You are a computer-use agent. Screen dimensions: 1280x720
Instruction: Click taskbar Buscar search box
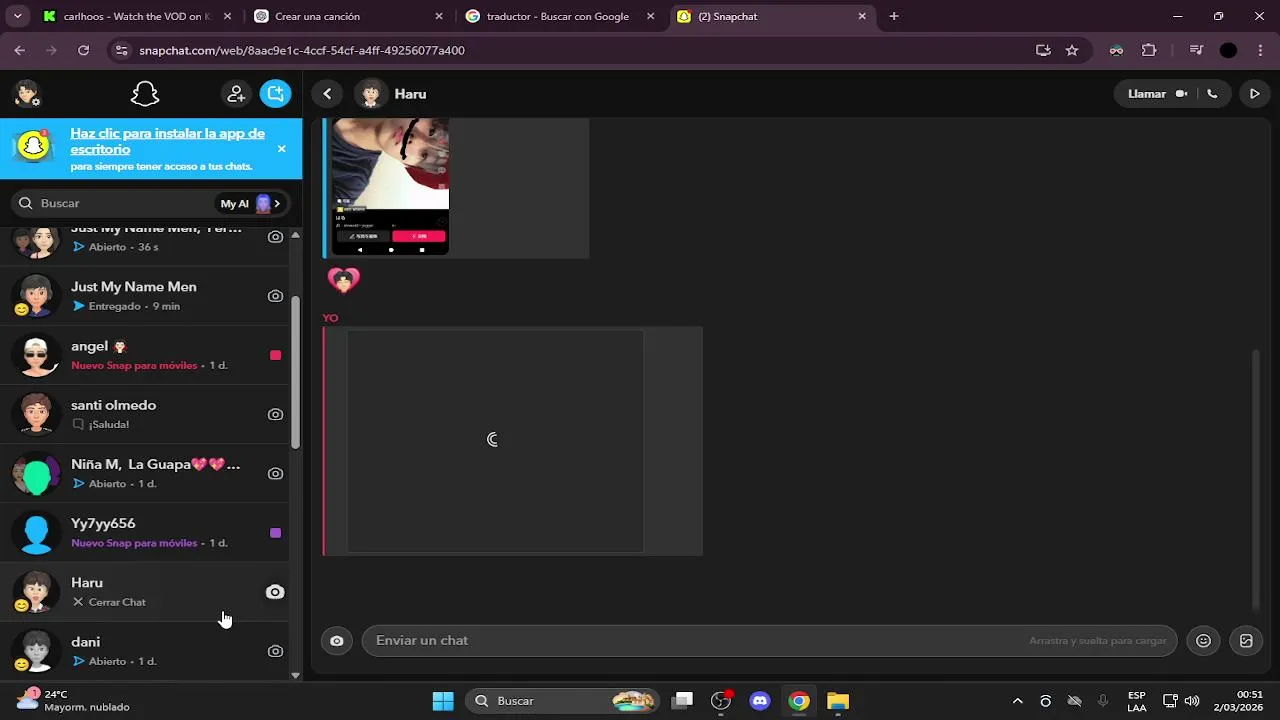564,701
